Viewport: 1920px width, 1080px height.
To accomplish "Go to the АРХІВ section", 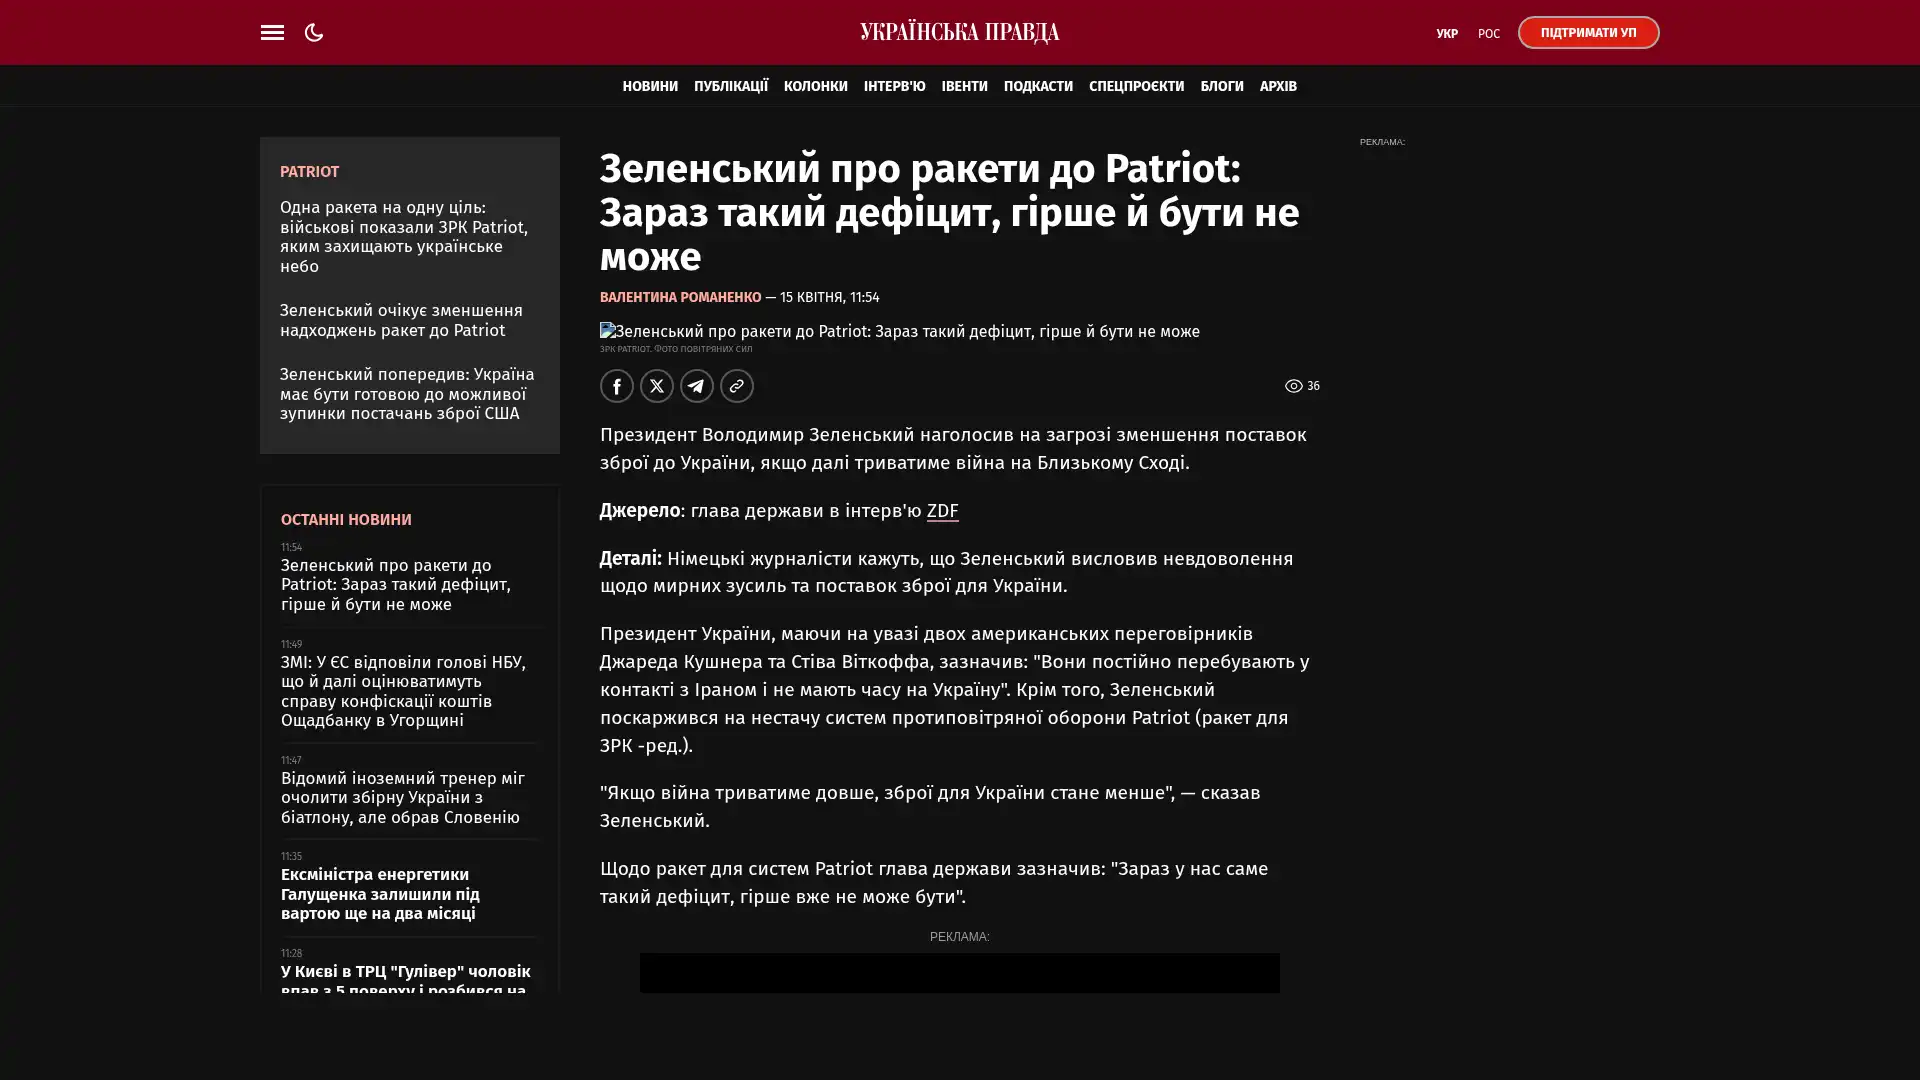I will 1277,86.
